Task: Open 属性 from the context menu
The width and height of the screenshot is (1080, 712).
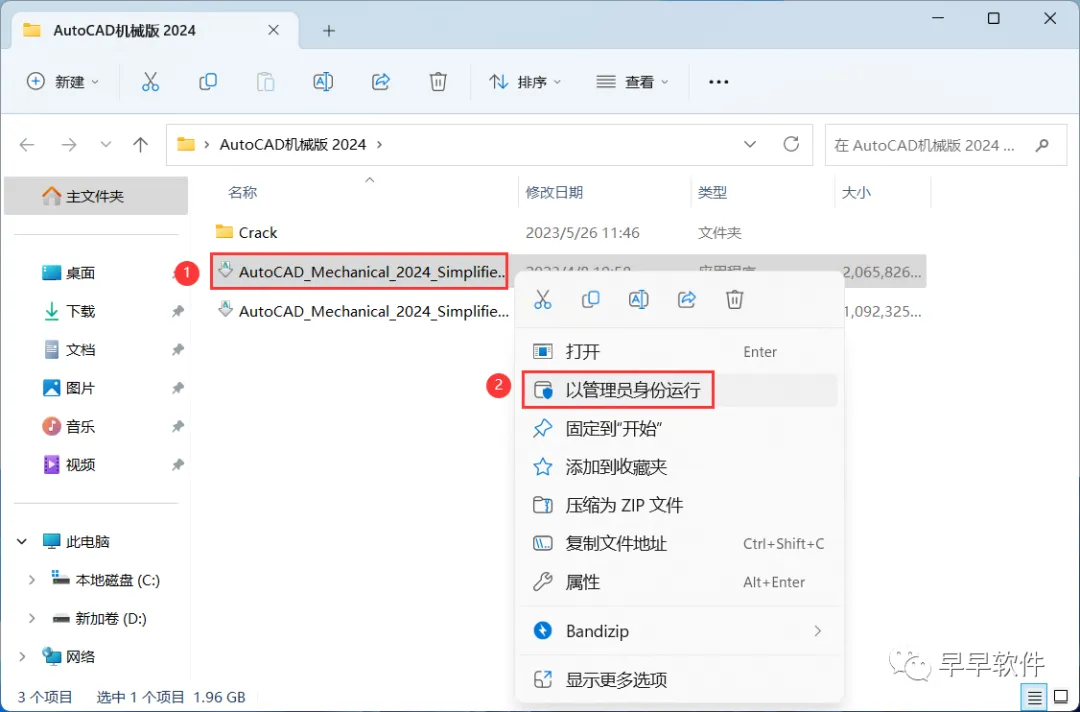Action: coord(679,583)
